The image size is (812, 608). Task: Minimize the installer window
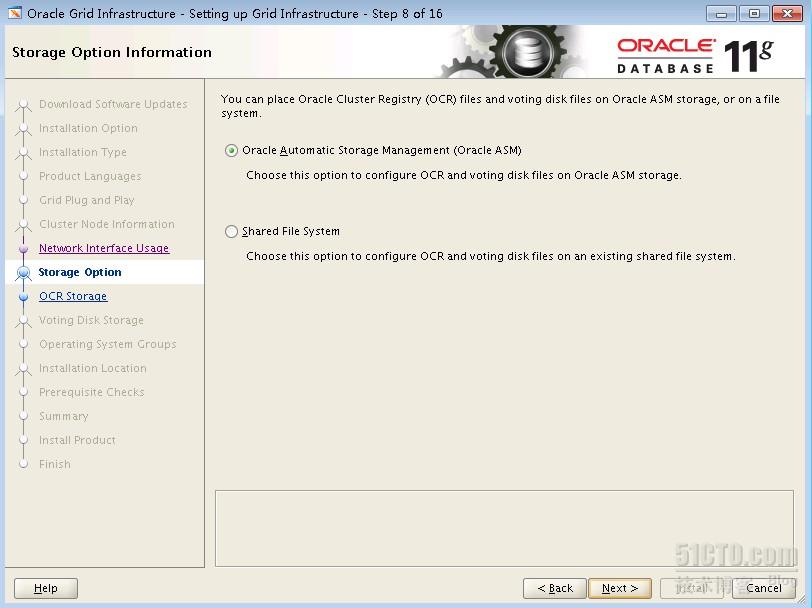(x=721, y=13)
